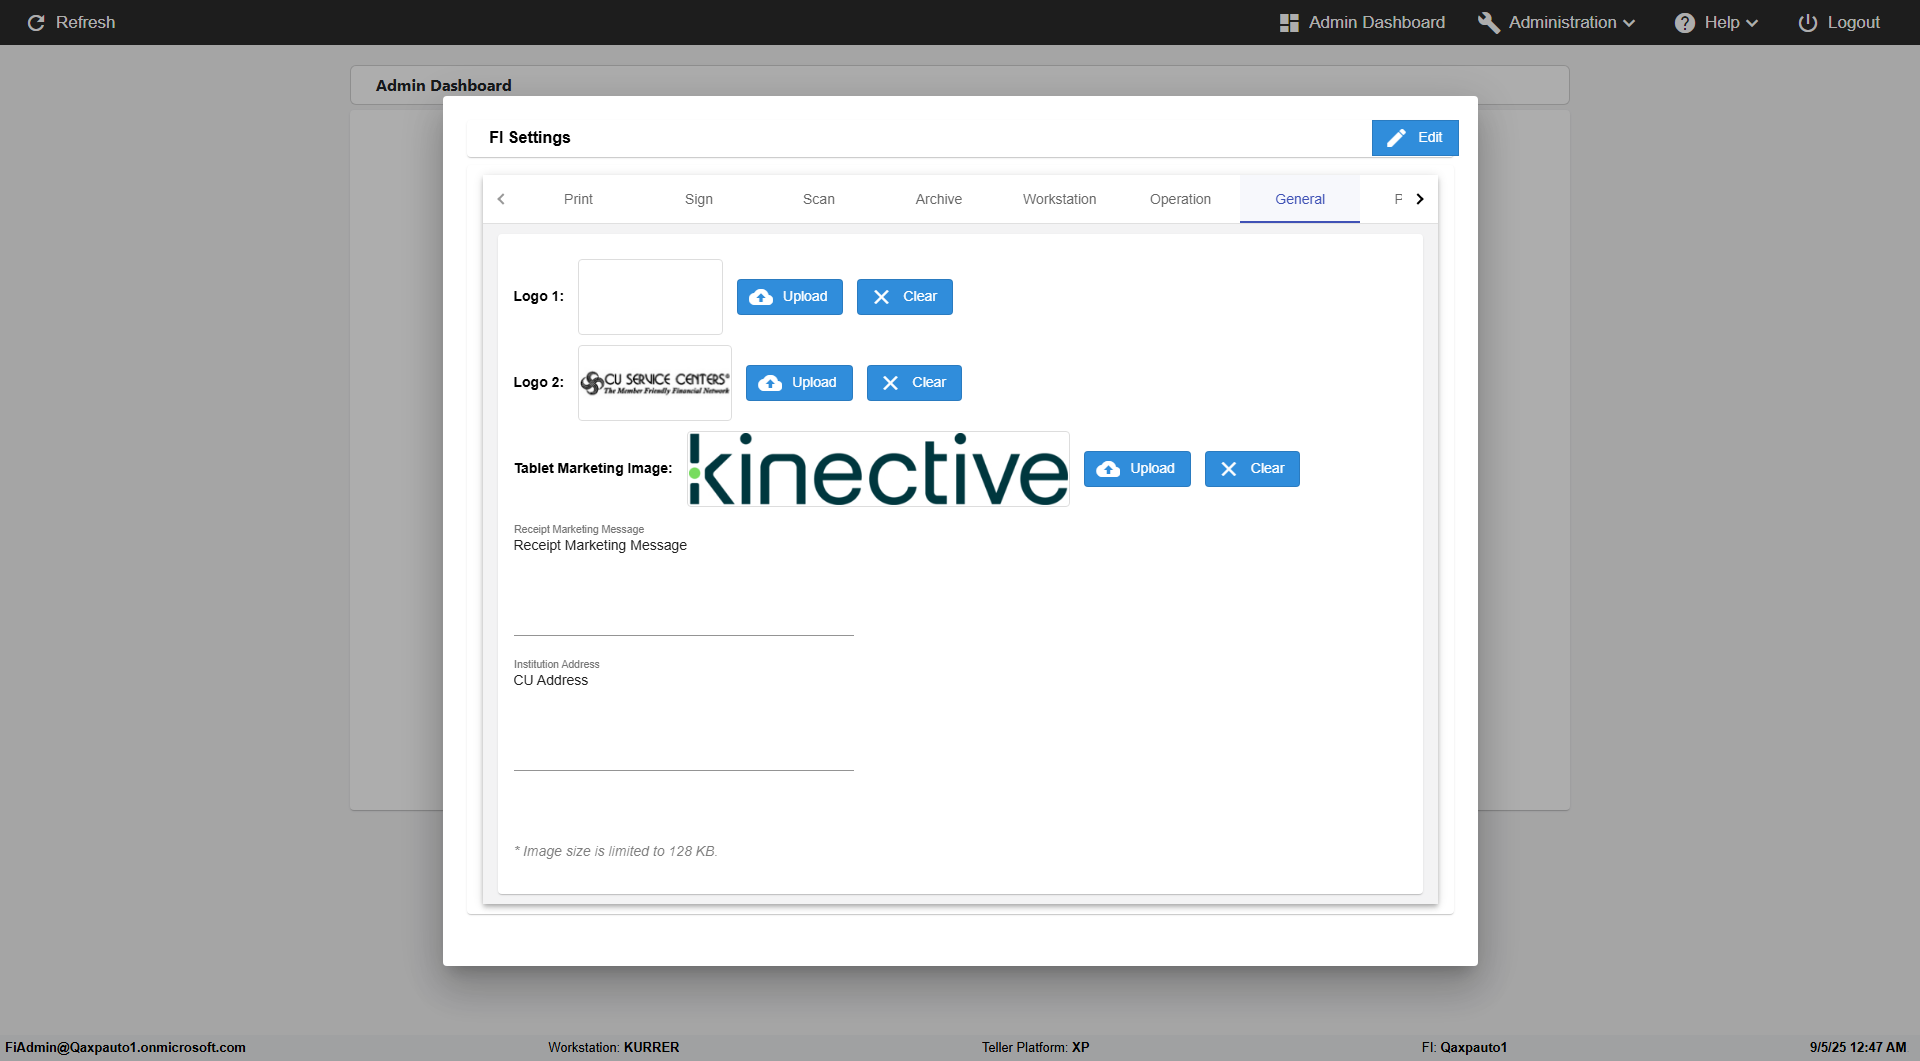1920x1061 pixels.
Task: Switch to the Print tab
Action: [x=578, y=199]
